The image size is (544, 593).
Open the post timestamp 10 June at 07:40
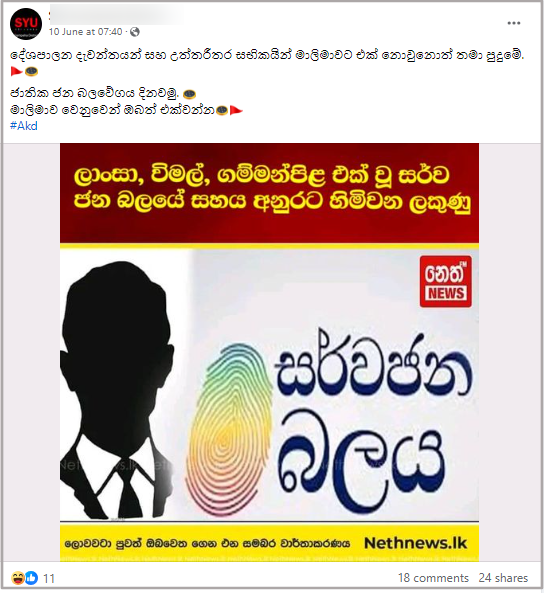[x=85, y=32]
